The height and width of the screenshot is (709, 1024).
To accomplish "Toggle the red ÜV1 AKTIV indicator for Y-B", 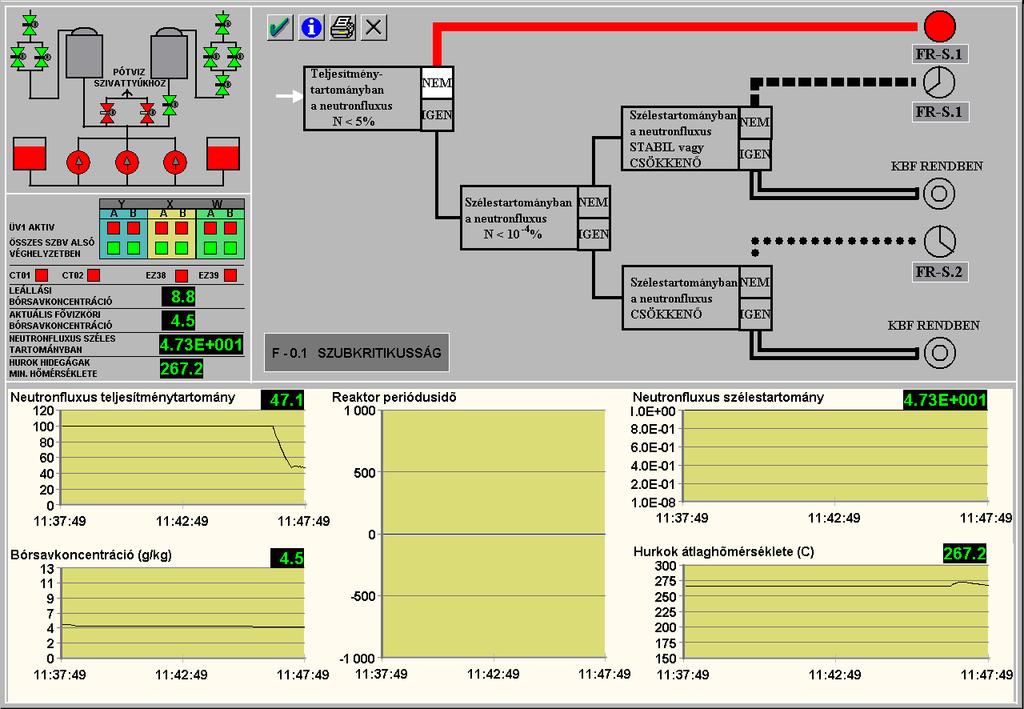I will tap(133, 228).
